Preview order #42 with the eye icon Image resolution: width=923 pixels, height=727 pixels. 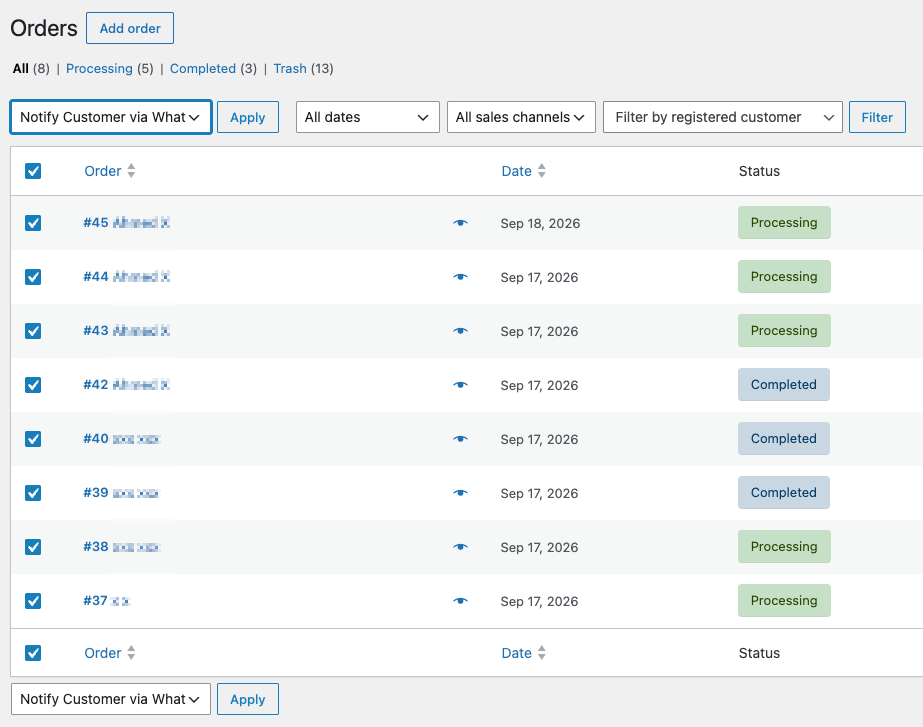tap(460, 385)
